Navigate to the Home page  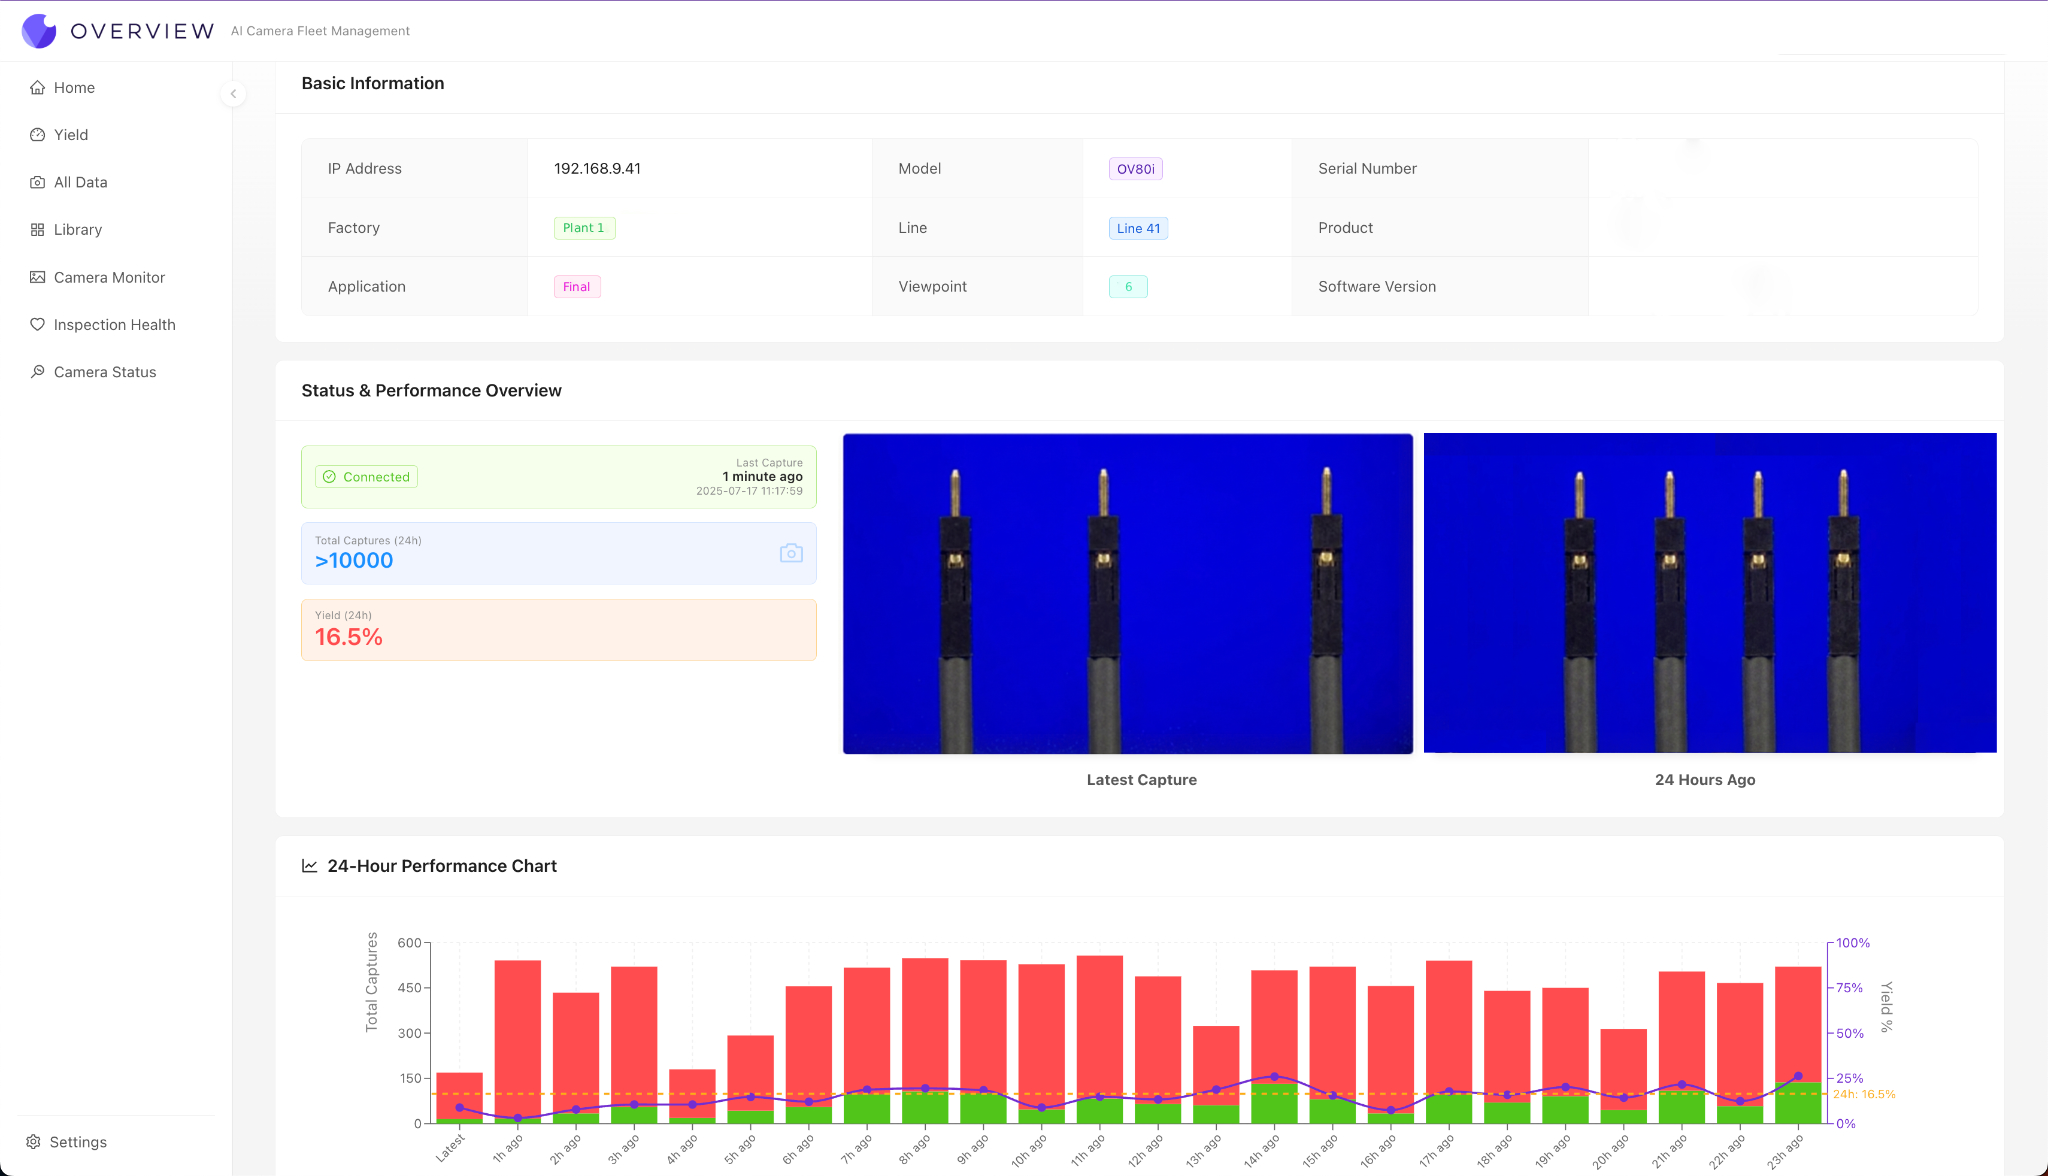click(72, 87)
